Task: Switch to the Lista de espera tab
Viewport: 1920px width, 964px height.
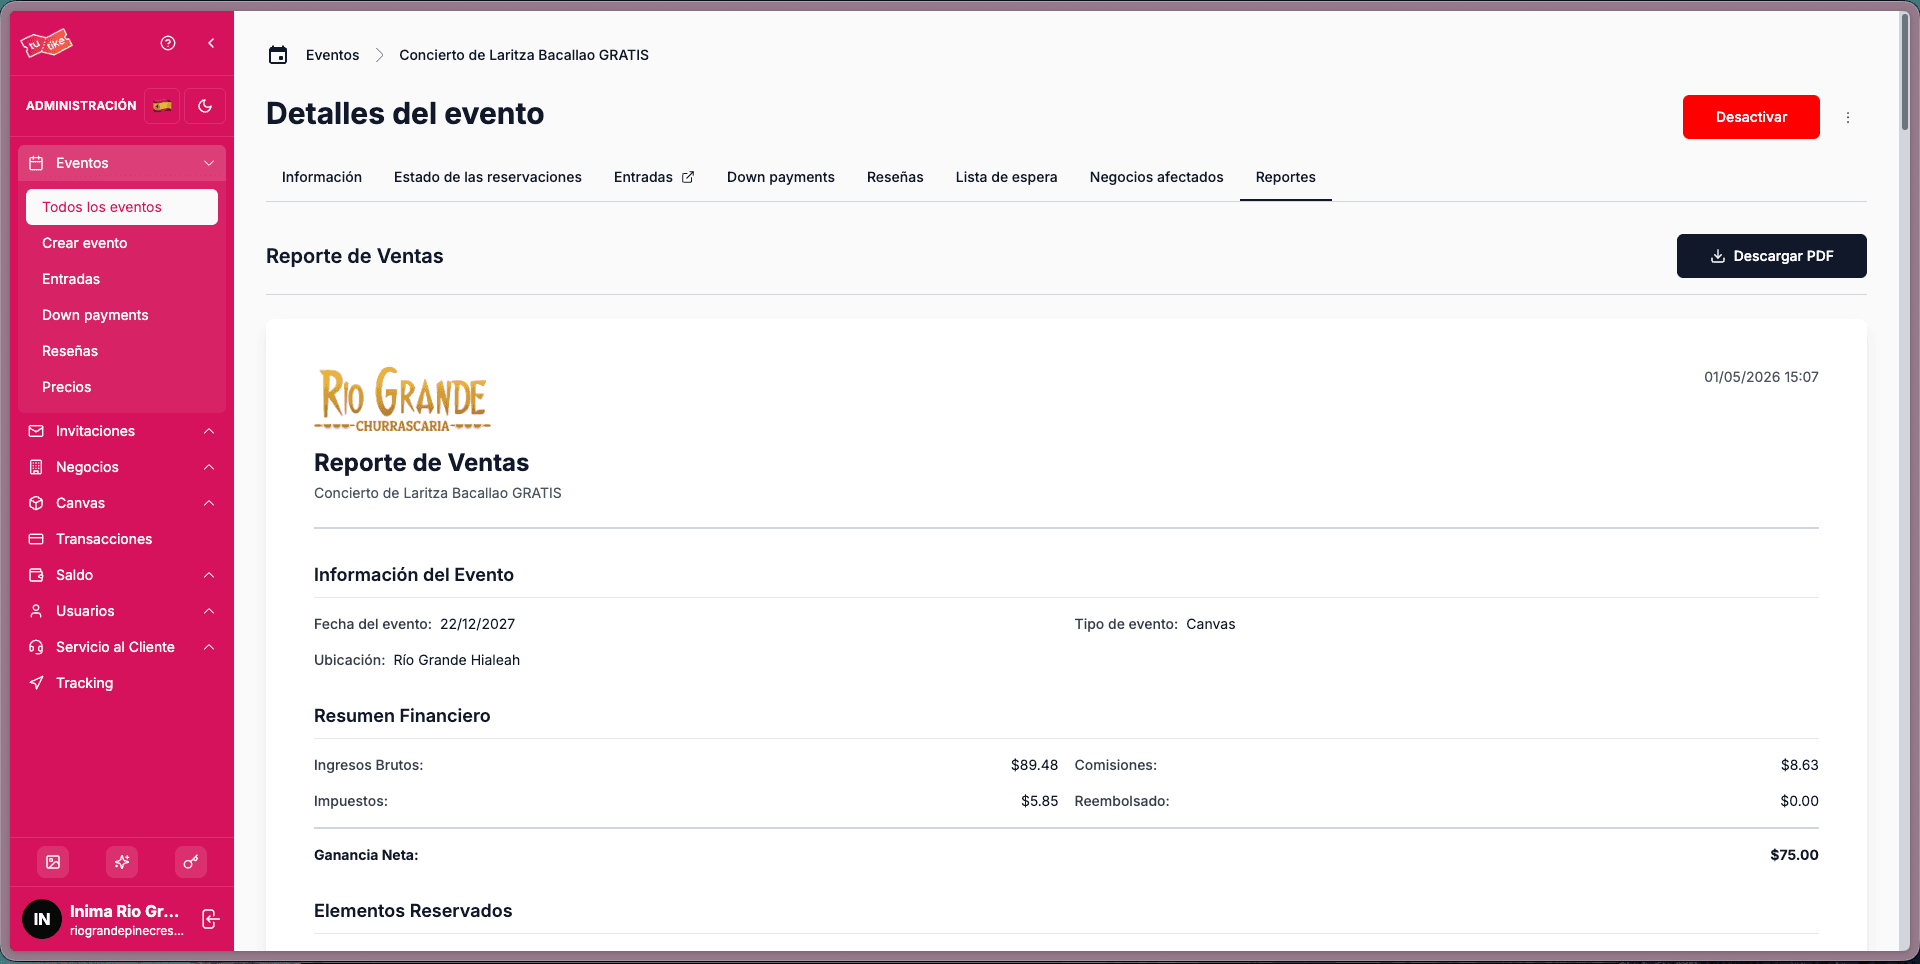Action: pyautogui.click(x=1006, y=177)
